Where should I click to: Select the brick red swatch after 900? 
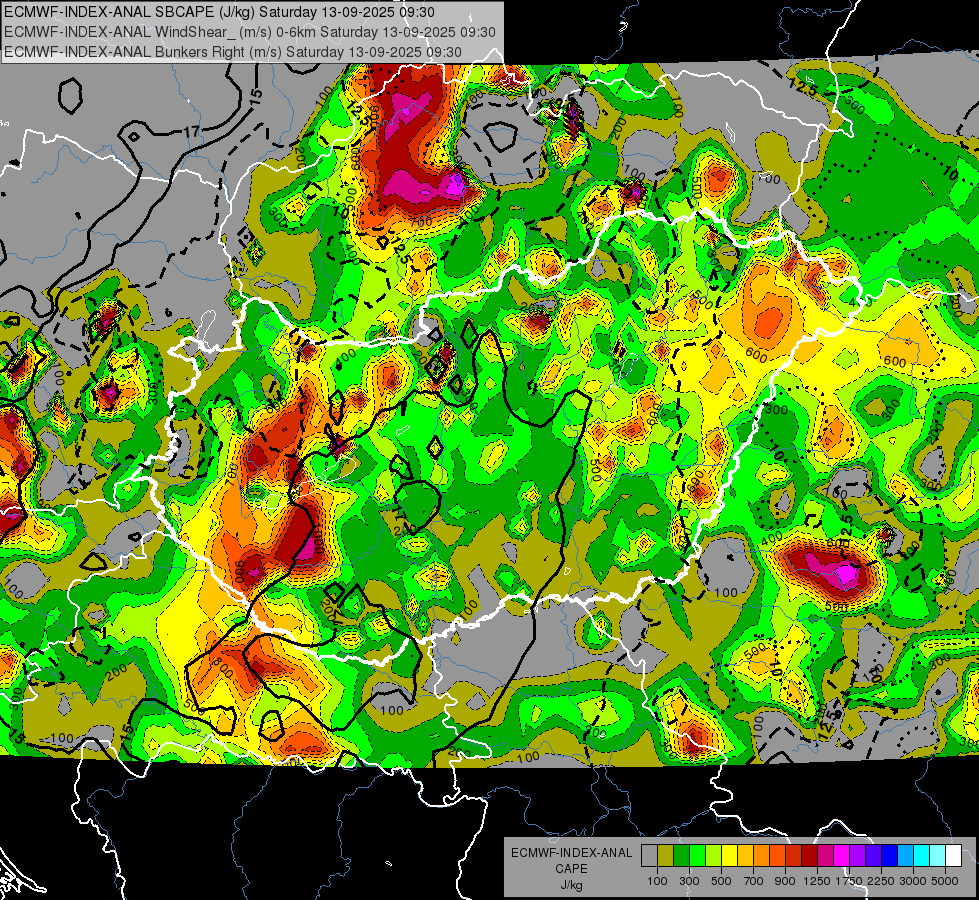pyautogui.click(x=794, y=855)
